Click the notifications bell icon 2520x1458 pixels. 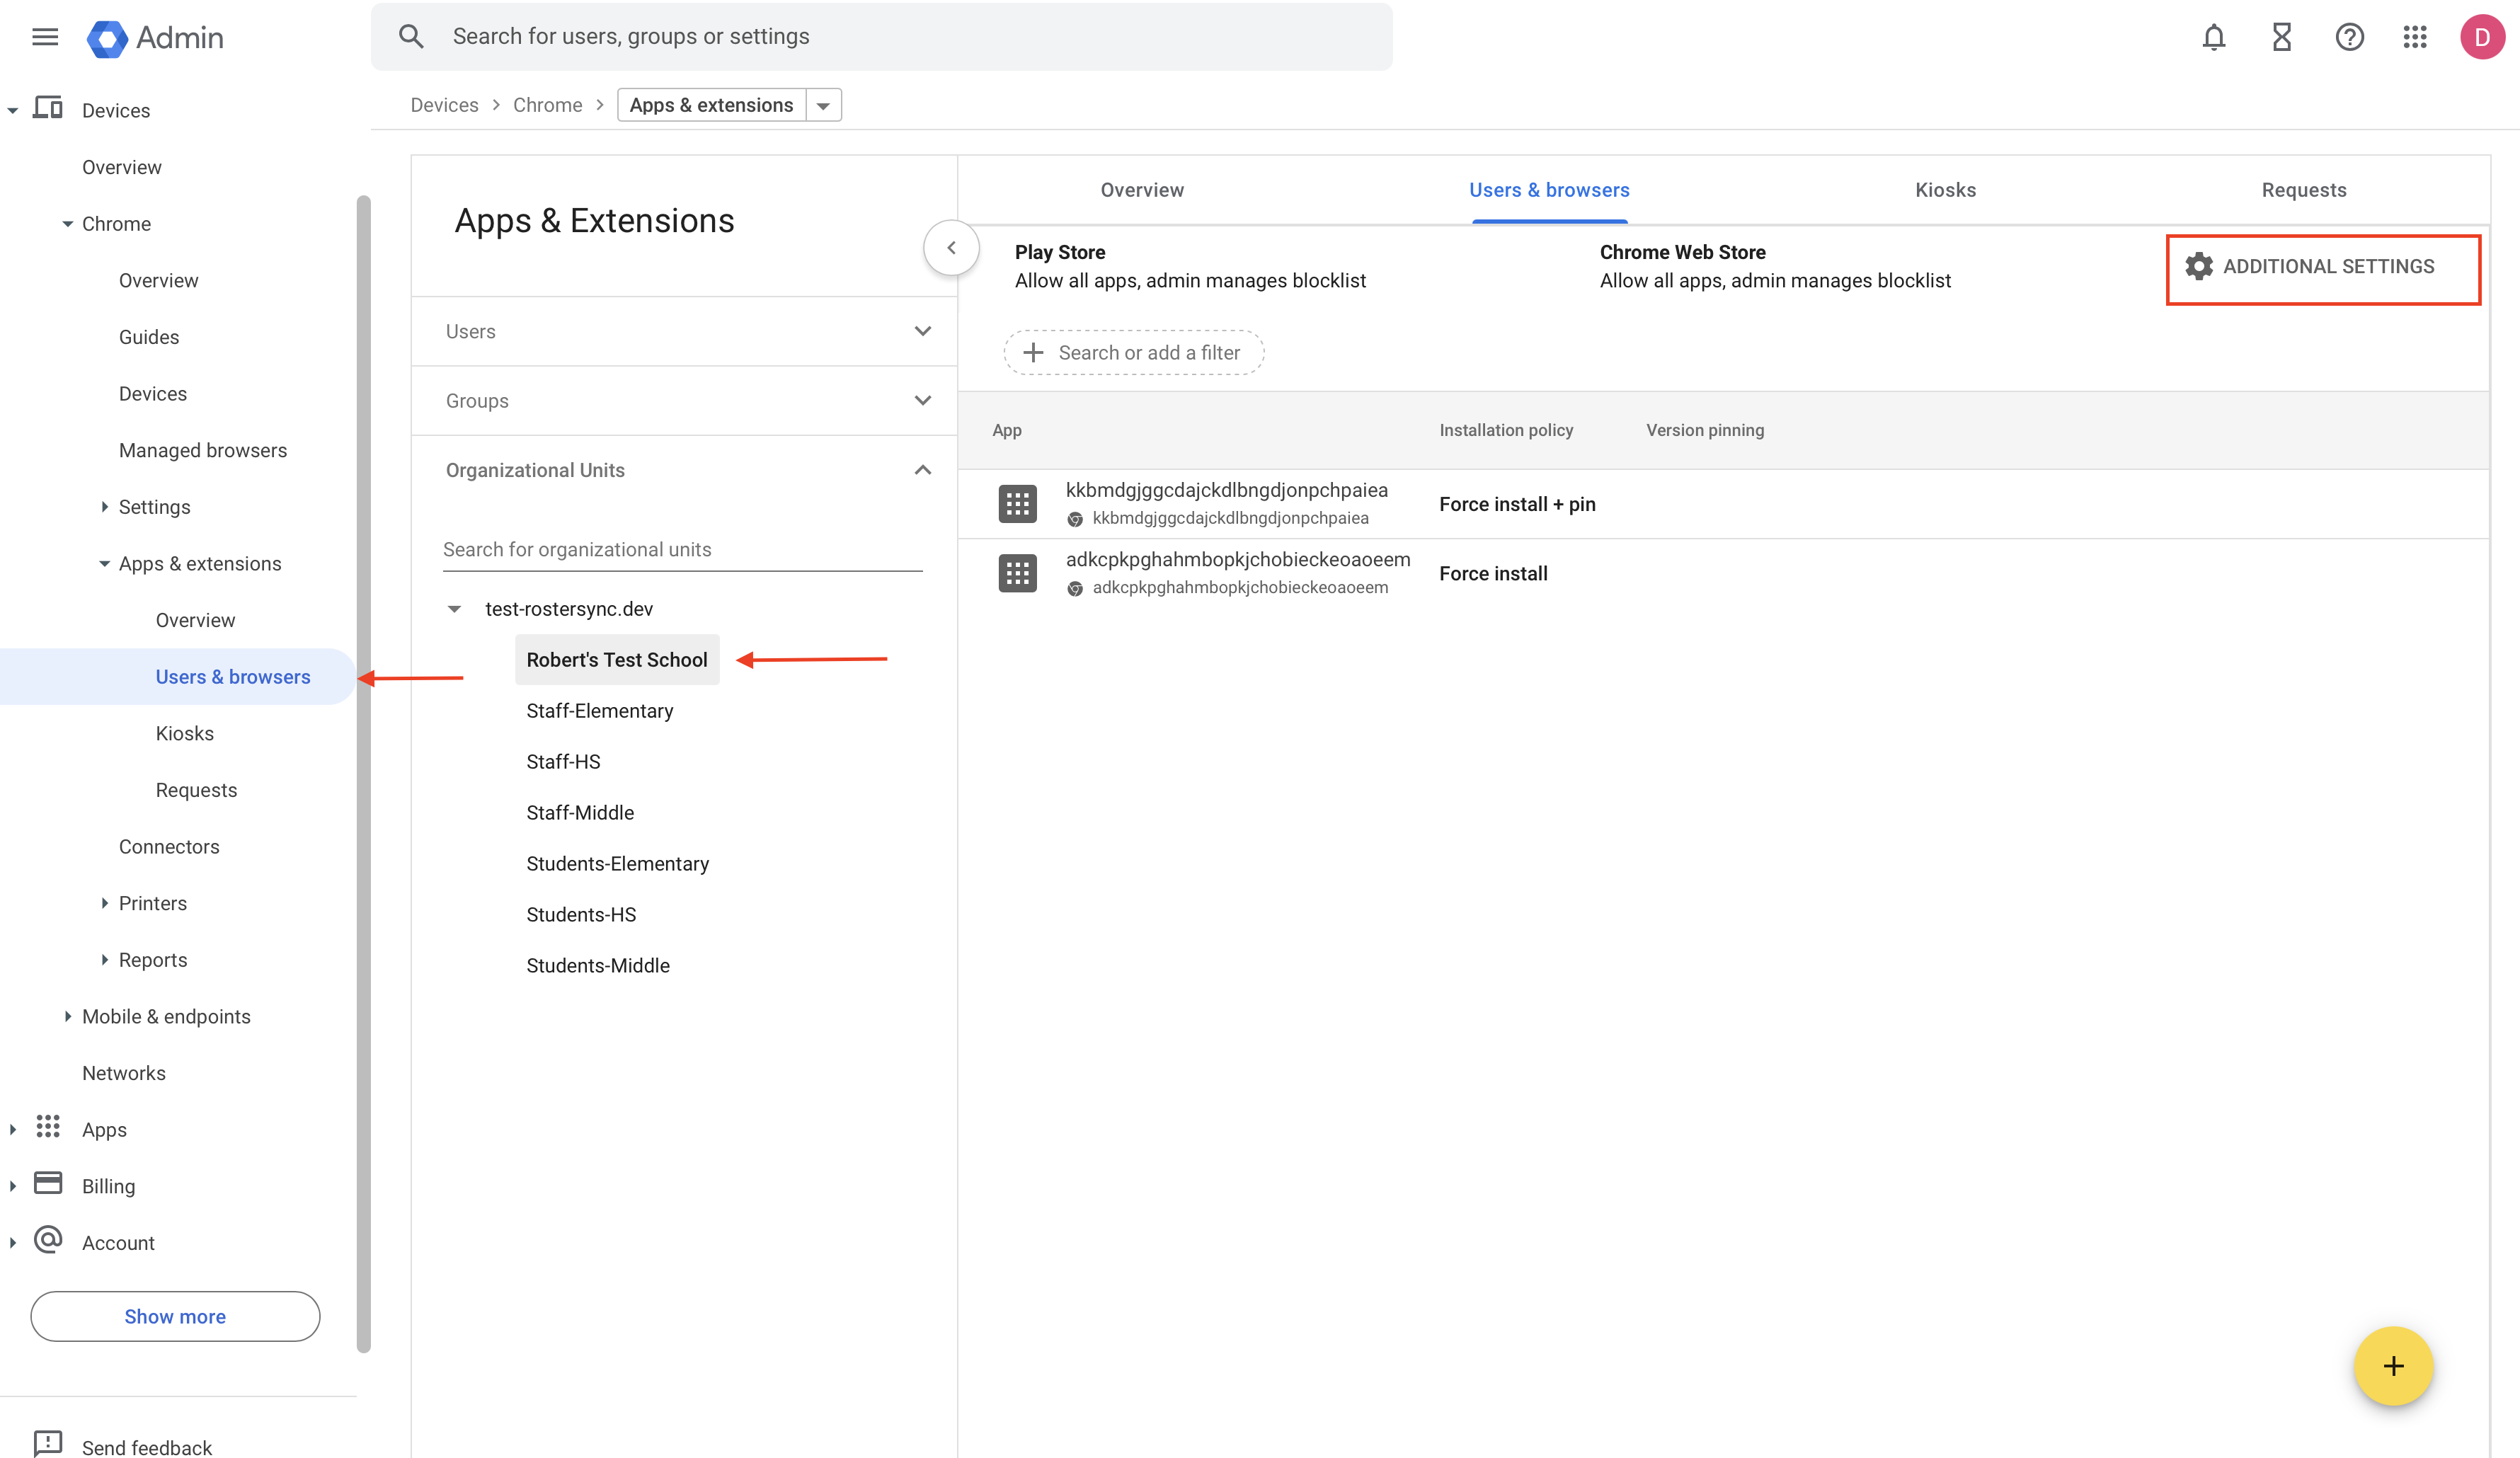(2214, 37)
